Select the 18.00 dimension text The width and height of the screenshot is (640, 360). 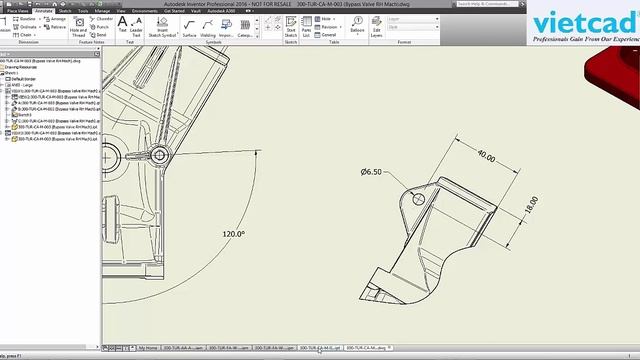[x=531, y=205]
